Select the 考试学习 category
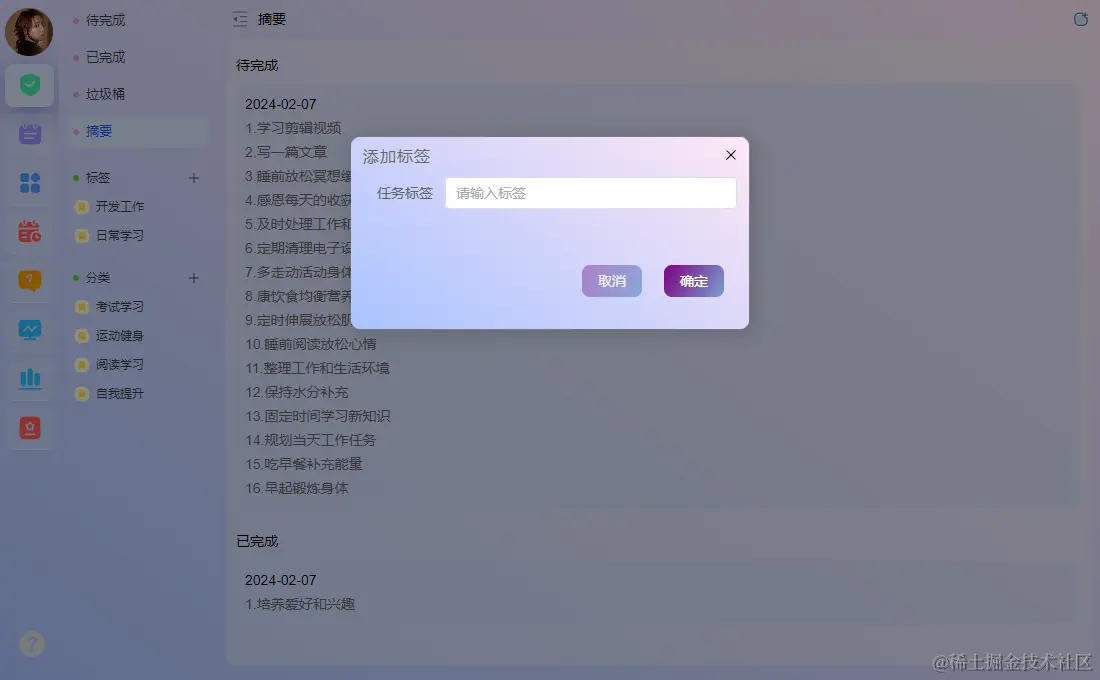The height and width of the screenshot is (680, 1100). click(x=120, y=307)
